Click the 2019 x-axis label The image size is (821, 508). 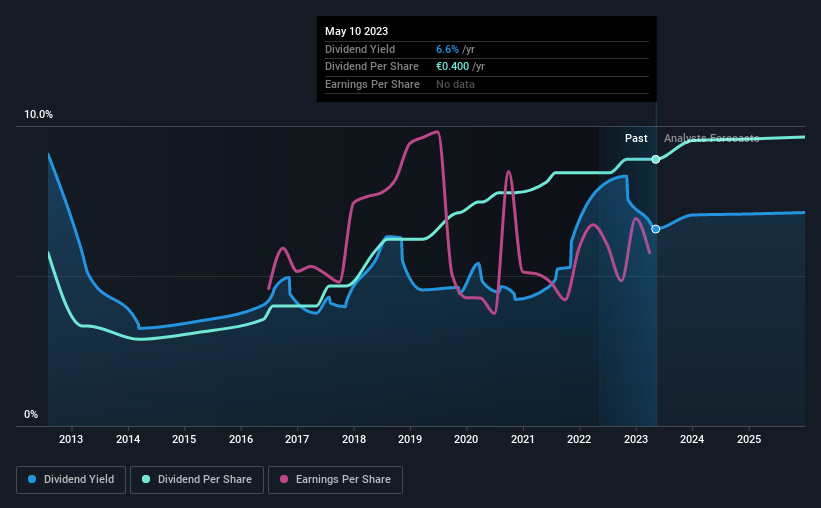pos(410,439)
